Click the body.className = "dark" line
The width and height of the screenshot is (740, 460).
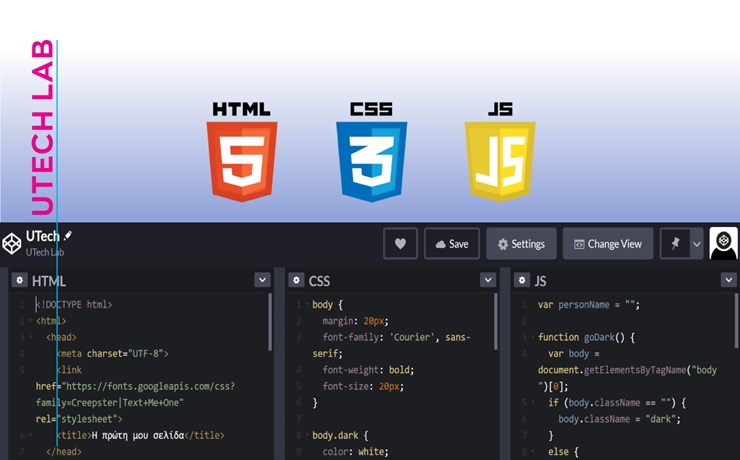(619, 419)
